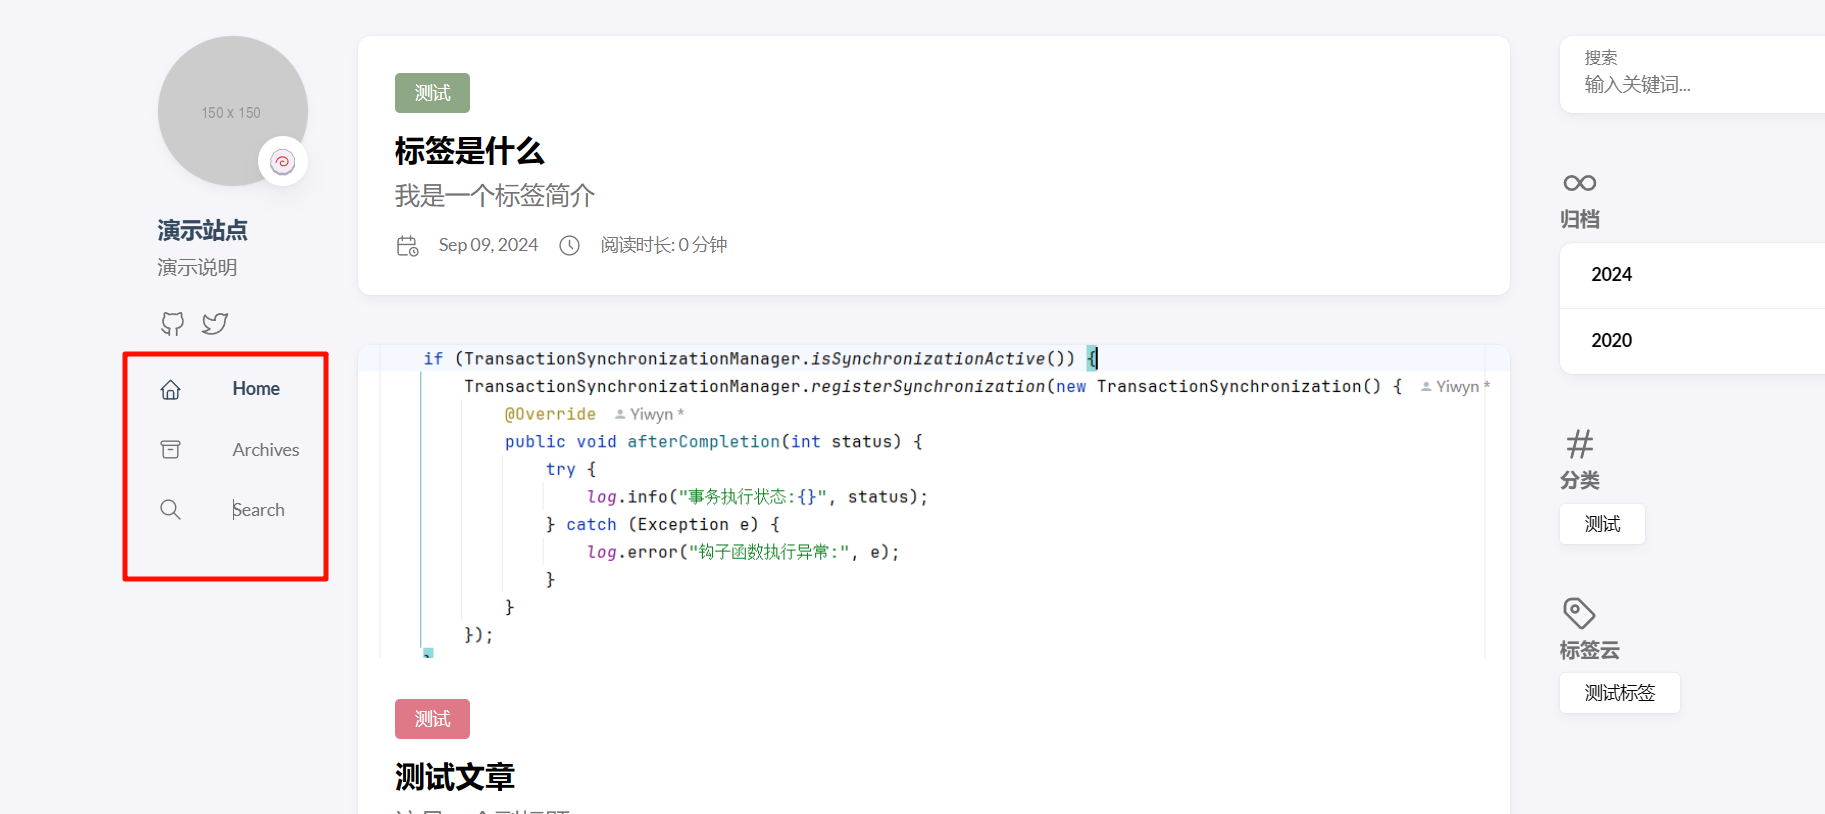Click the spiral emoji avatar badge
This screenshot has height=814, width=1825.
pyautogui.click(x=283, y=161)
